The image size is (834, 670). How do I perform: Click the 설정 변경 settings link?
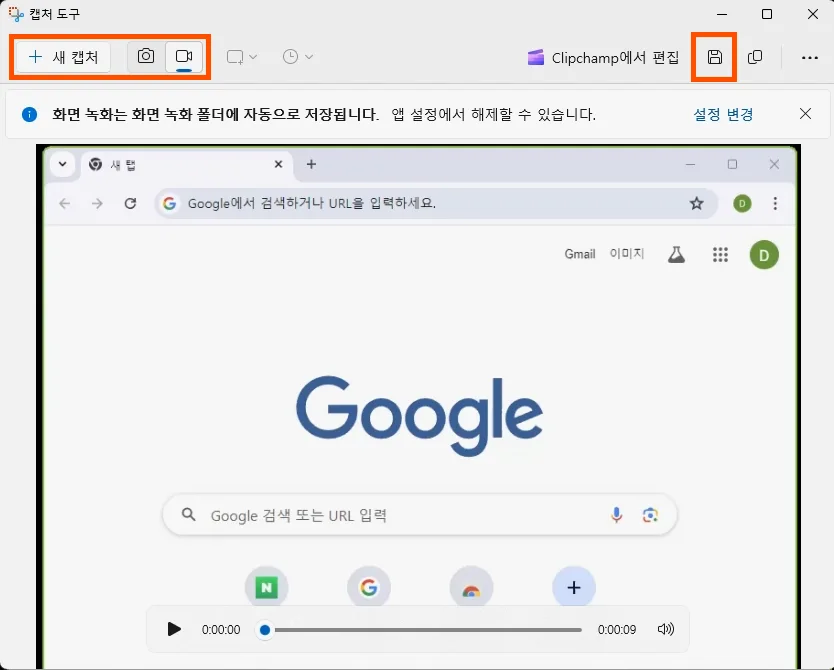coord(723,113)
